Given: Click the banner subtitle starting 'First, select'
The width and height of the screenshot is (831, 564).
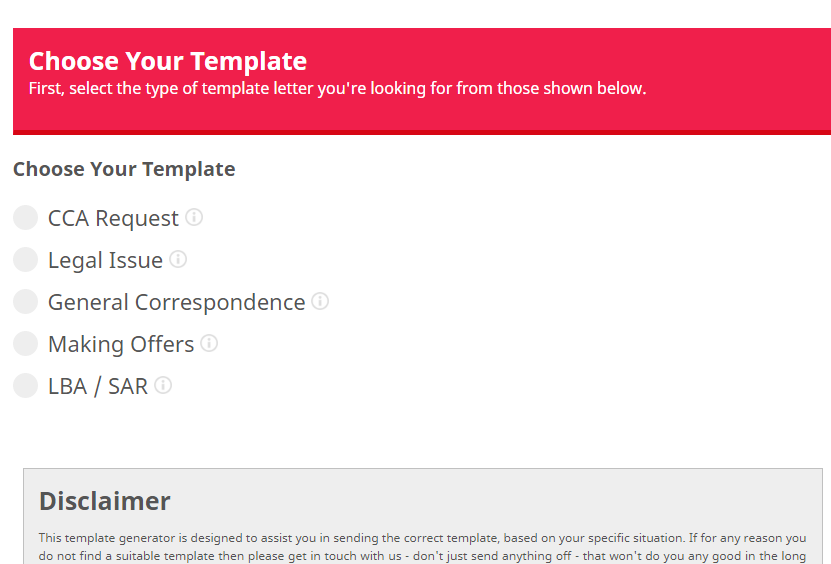Looking at the screenshot, I should coord(338,89).
